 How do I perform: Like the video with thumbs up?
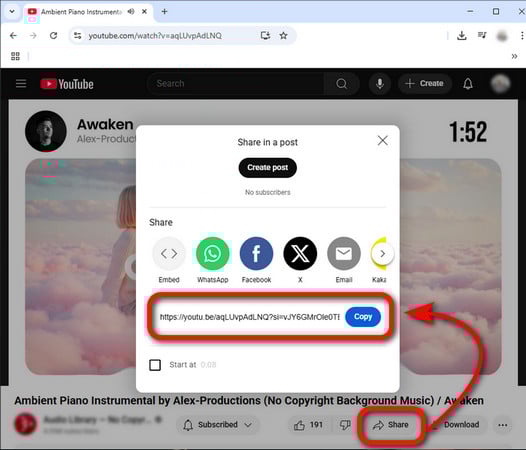pyautogui.click(x=308, y=425)
